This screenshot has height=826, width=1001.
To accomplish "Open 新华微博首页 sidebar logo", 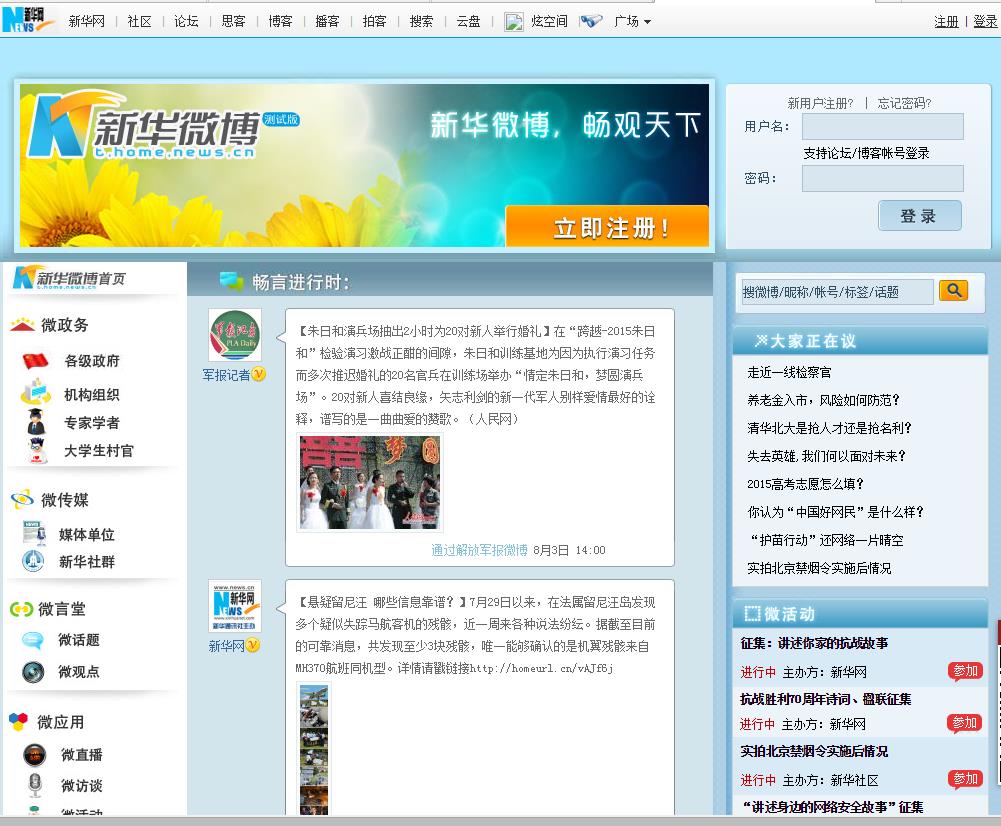I will point(69,278).
